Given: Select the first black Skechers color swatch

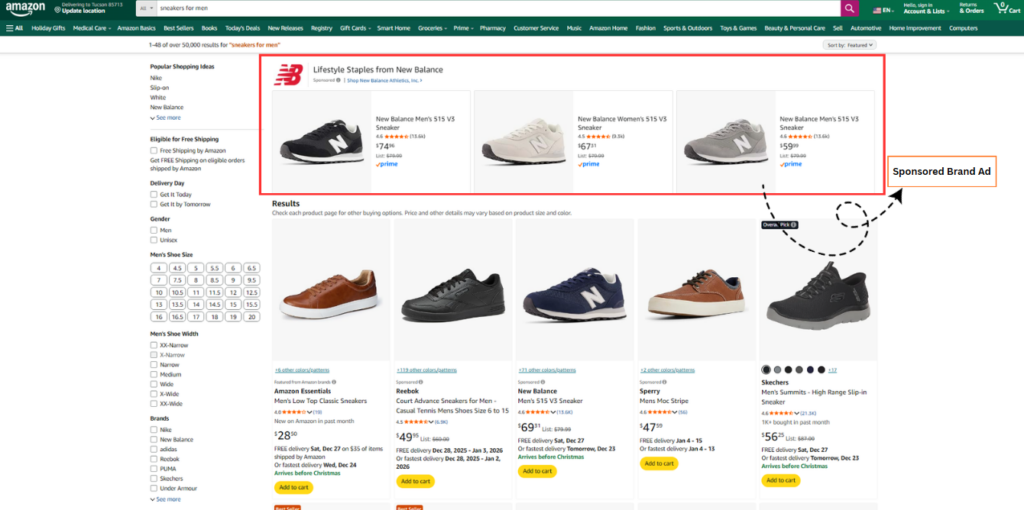Looking at the screenshot, I should [x=766, y=370].
